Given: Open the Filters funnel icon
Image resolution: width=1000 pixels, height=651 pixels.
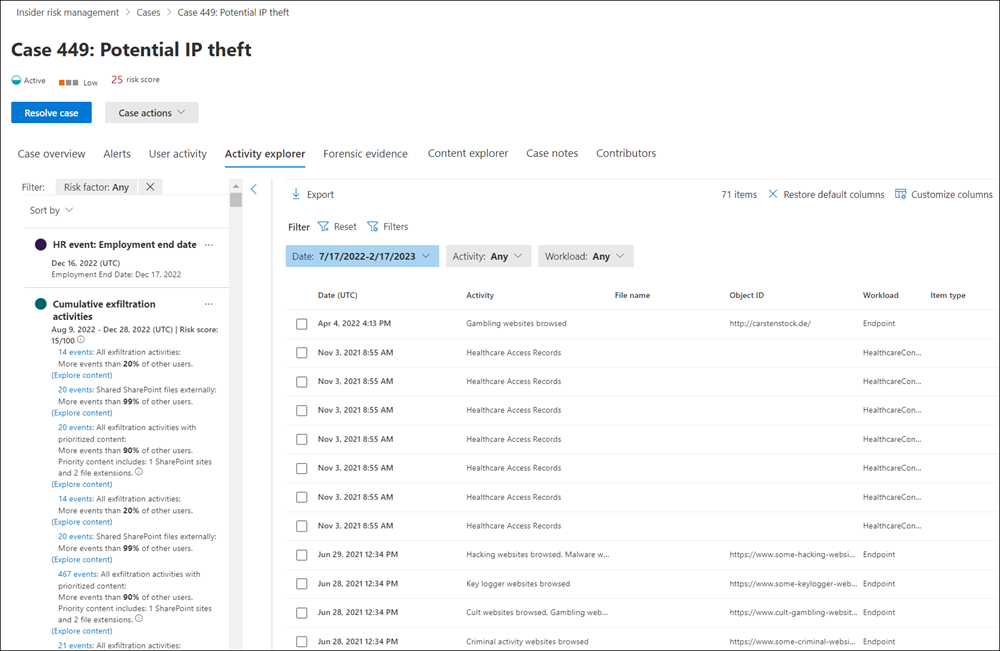Looking at the screenshot, I should 372,226.
